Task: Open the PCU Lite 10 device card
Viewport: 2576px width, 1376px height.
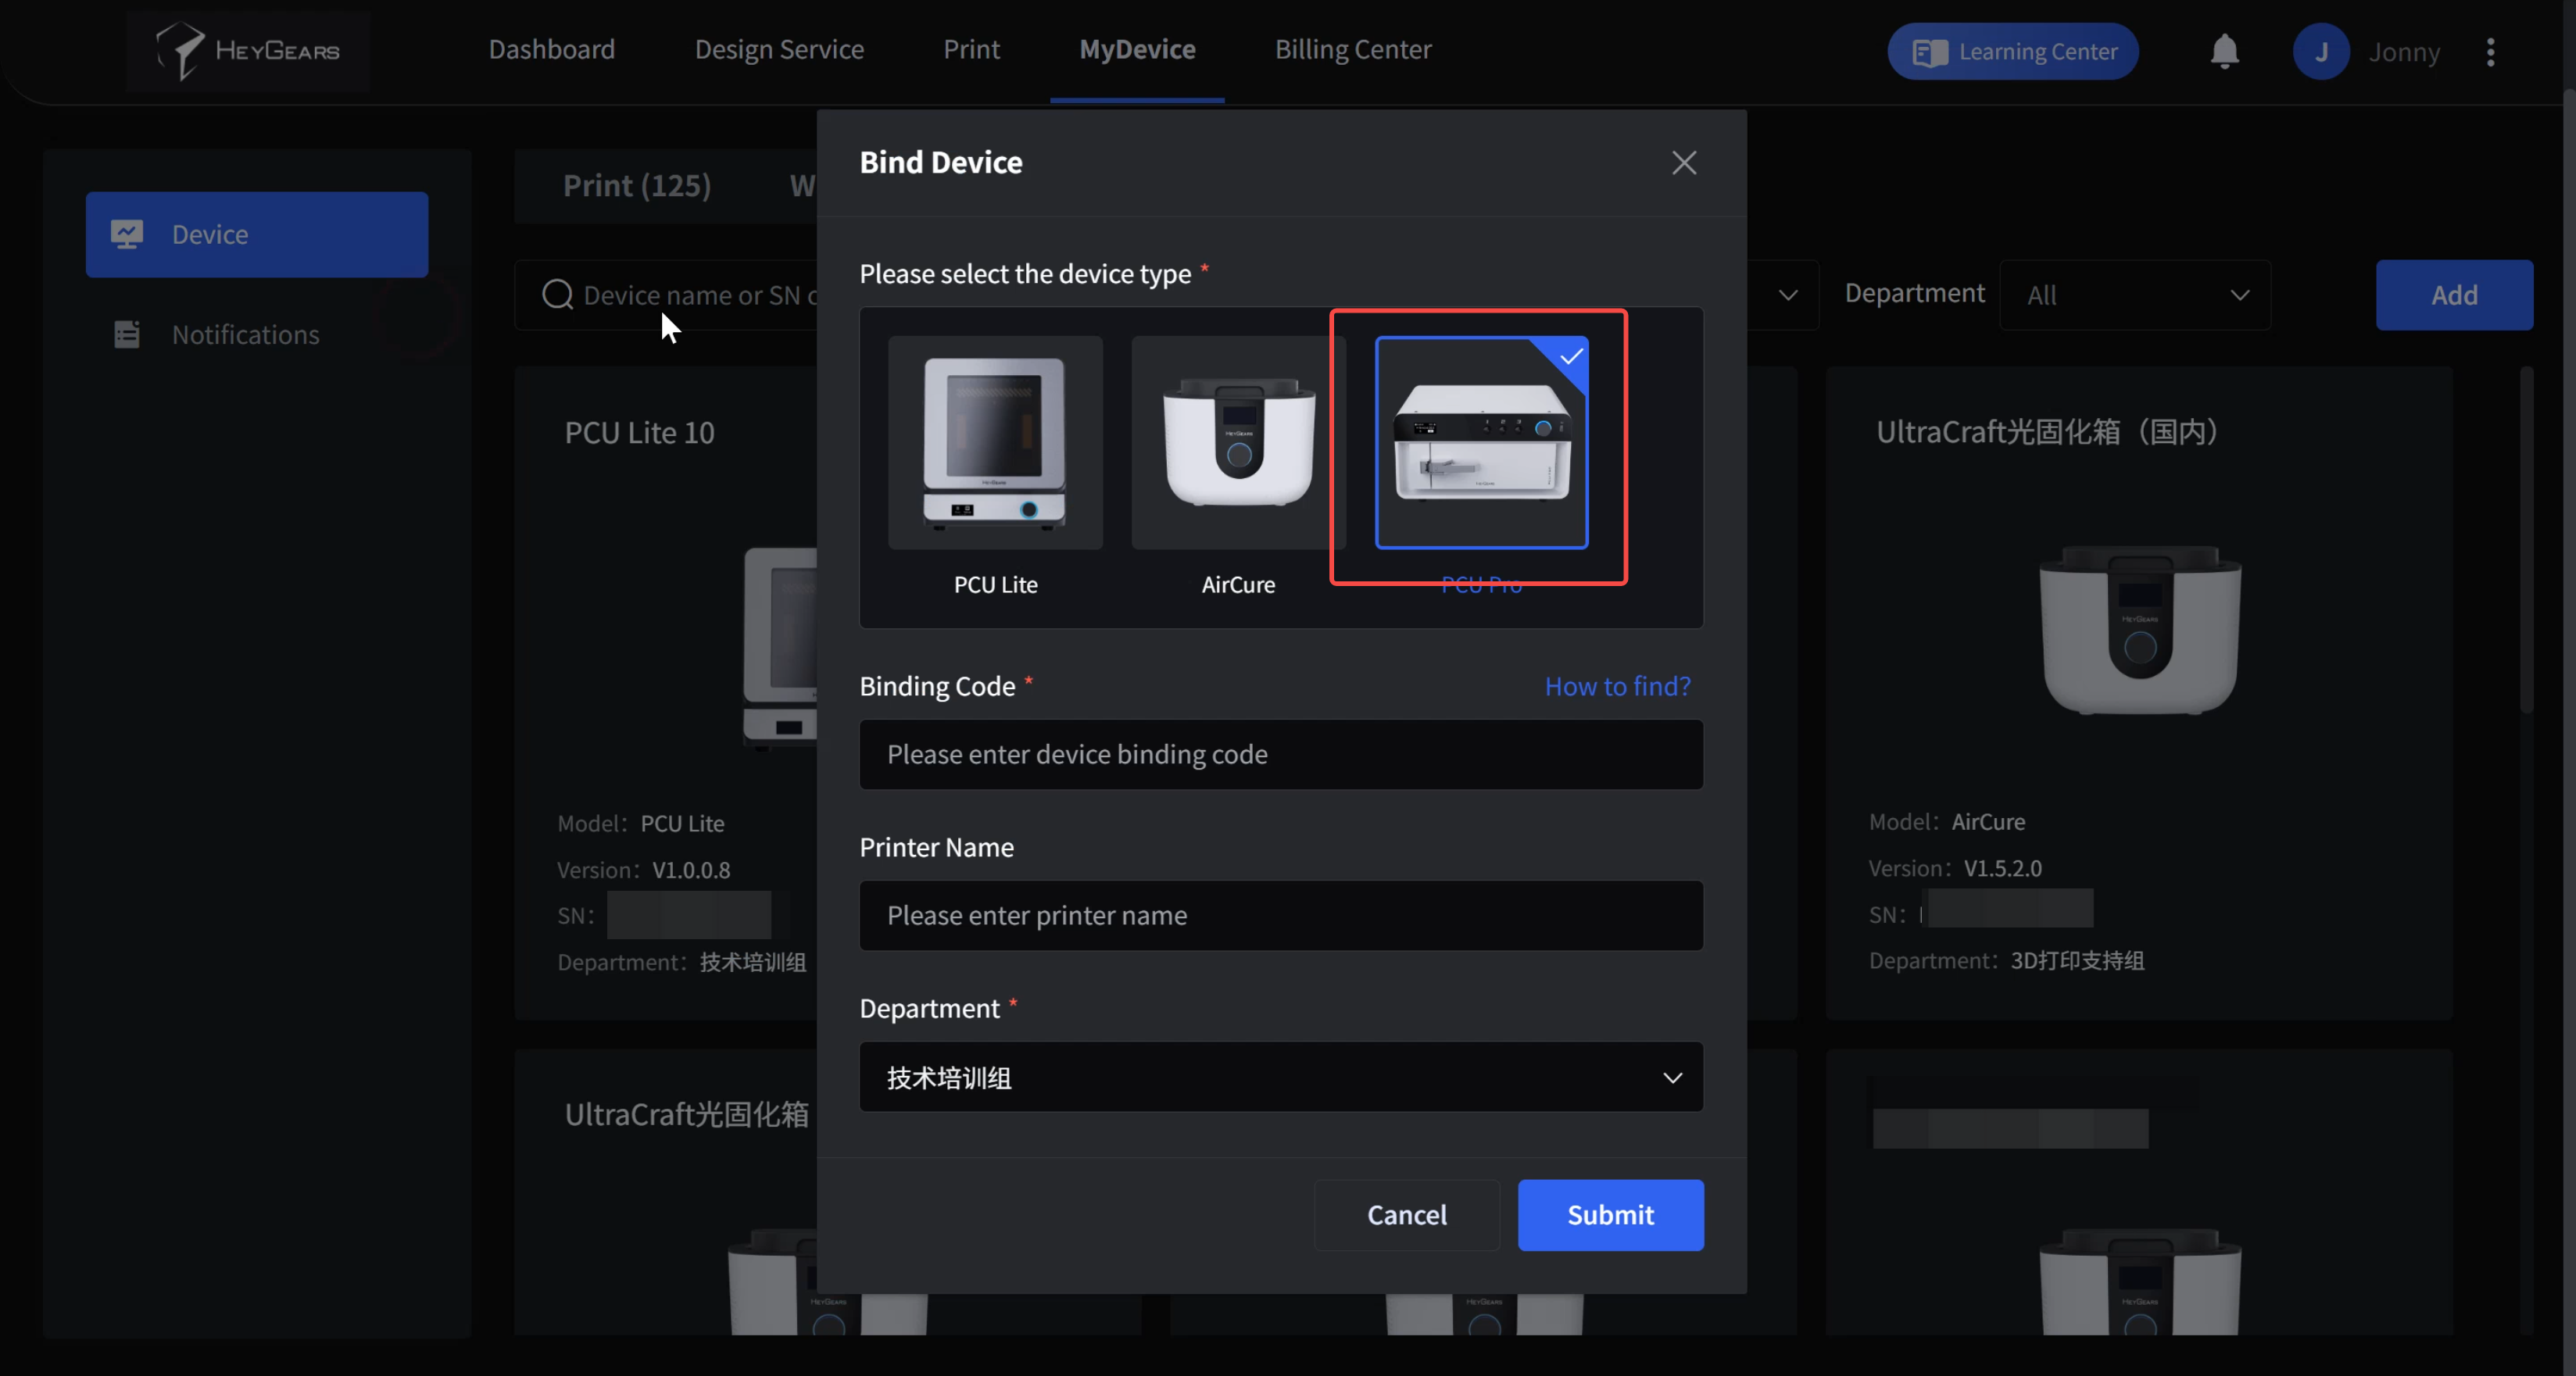Action: pyautogui.click(x=666, y=692)
